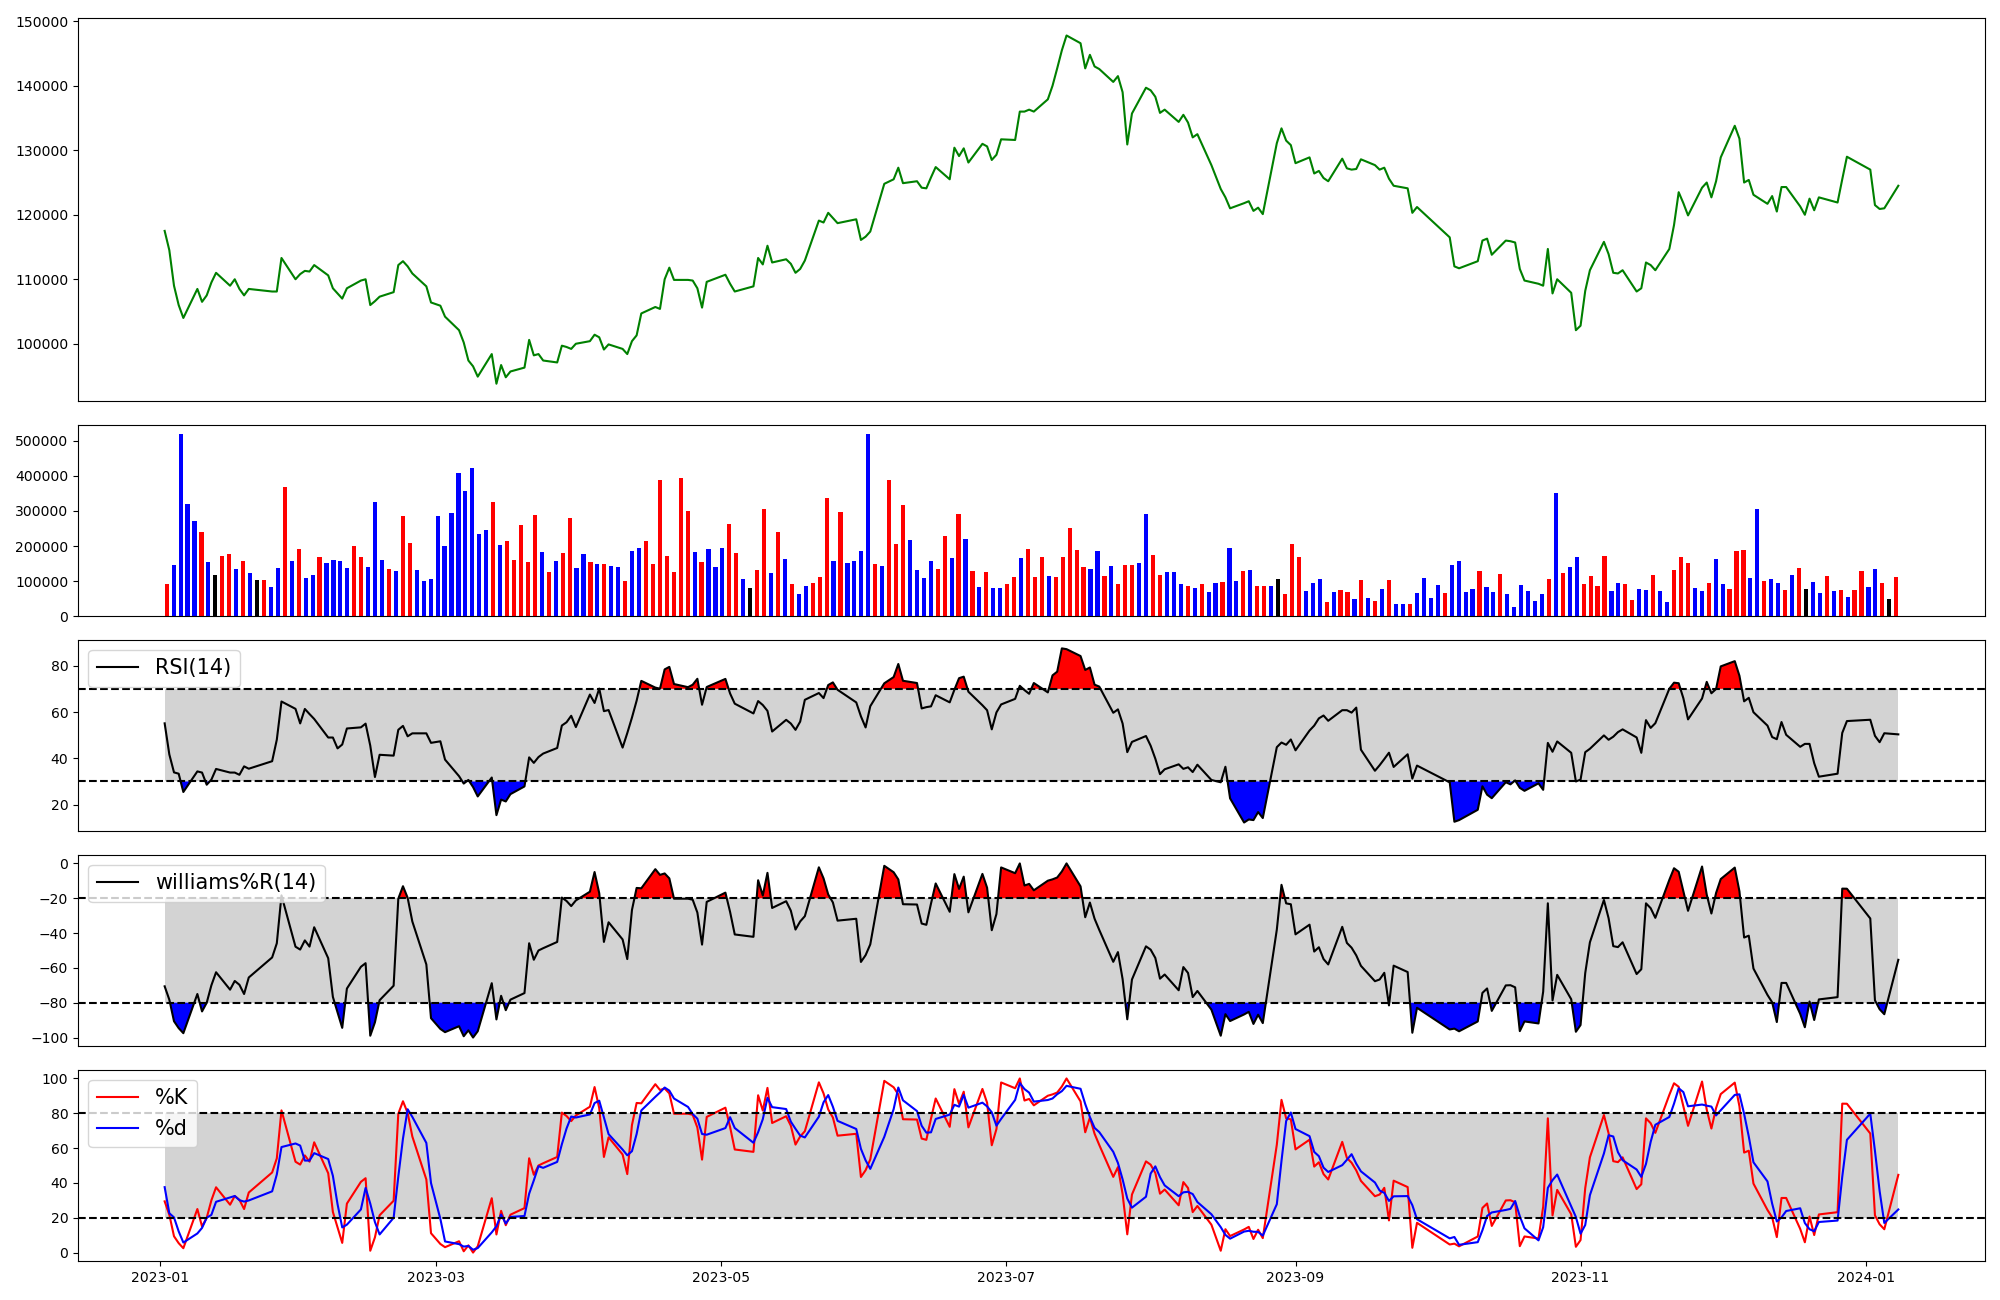Viewport: 2000px width, 1300px height.
Task: Click the 100000 price axis label
Action: point(43,344)
